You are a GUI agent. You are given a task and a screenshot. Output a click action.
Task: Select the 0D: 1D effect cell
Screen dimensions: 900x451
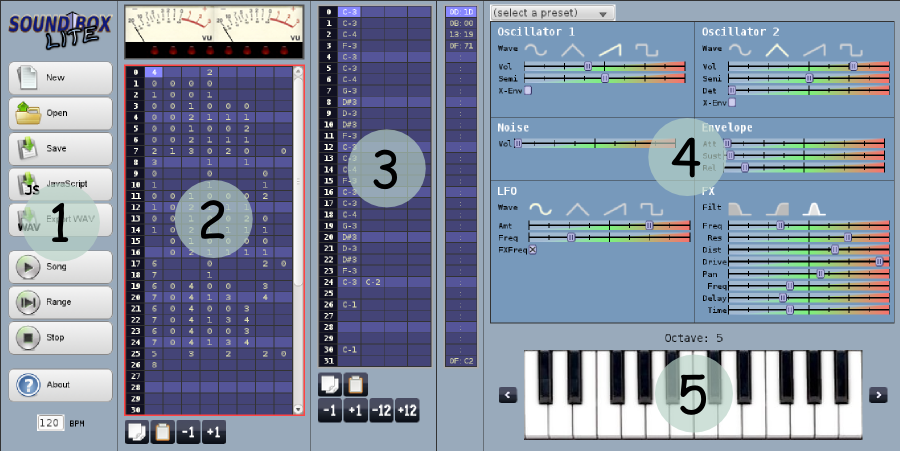(461, 11)
